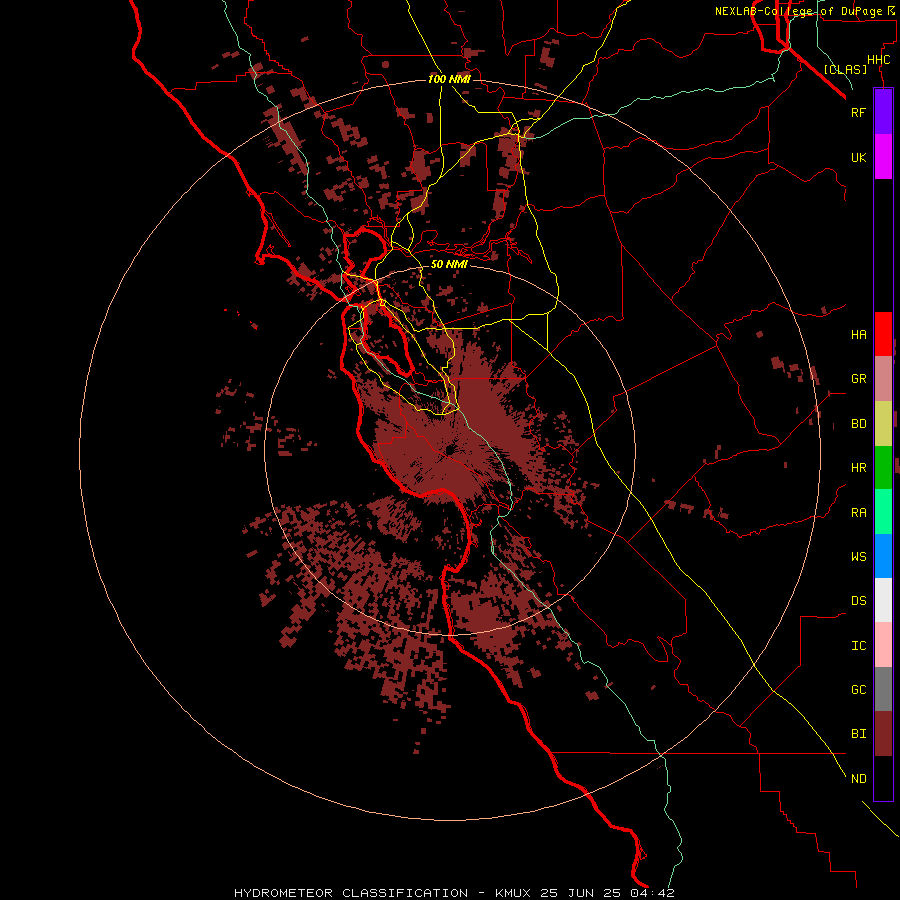Click the 04:42 timestamp
This screenshot has height=900, width=900.
pyautogui.click(x=654, y=893)
